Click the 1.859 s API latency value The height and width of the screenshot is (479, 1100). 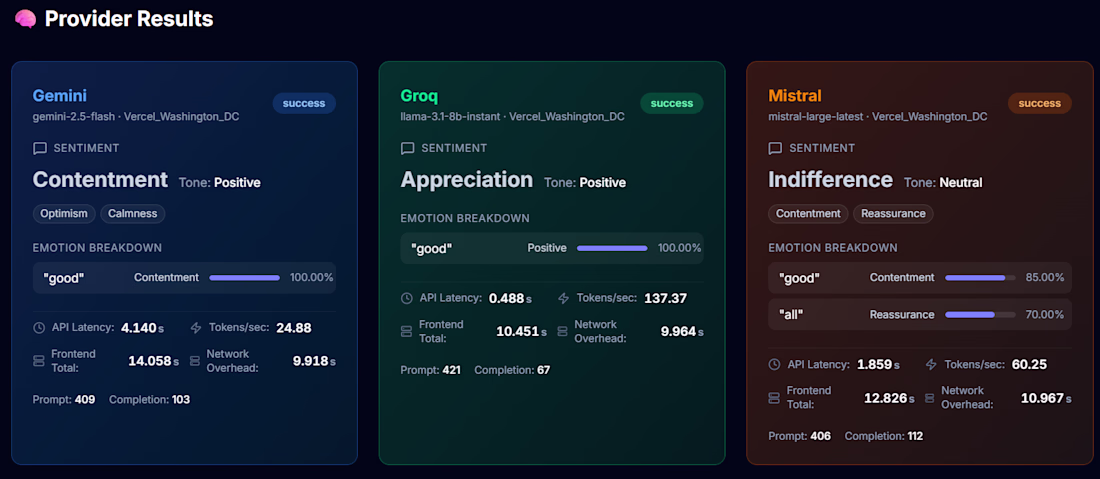(878, 365)
